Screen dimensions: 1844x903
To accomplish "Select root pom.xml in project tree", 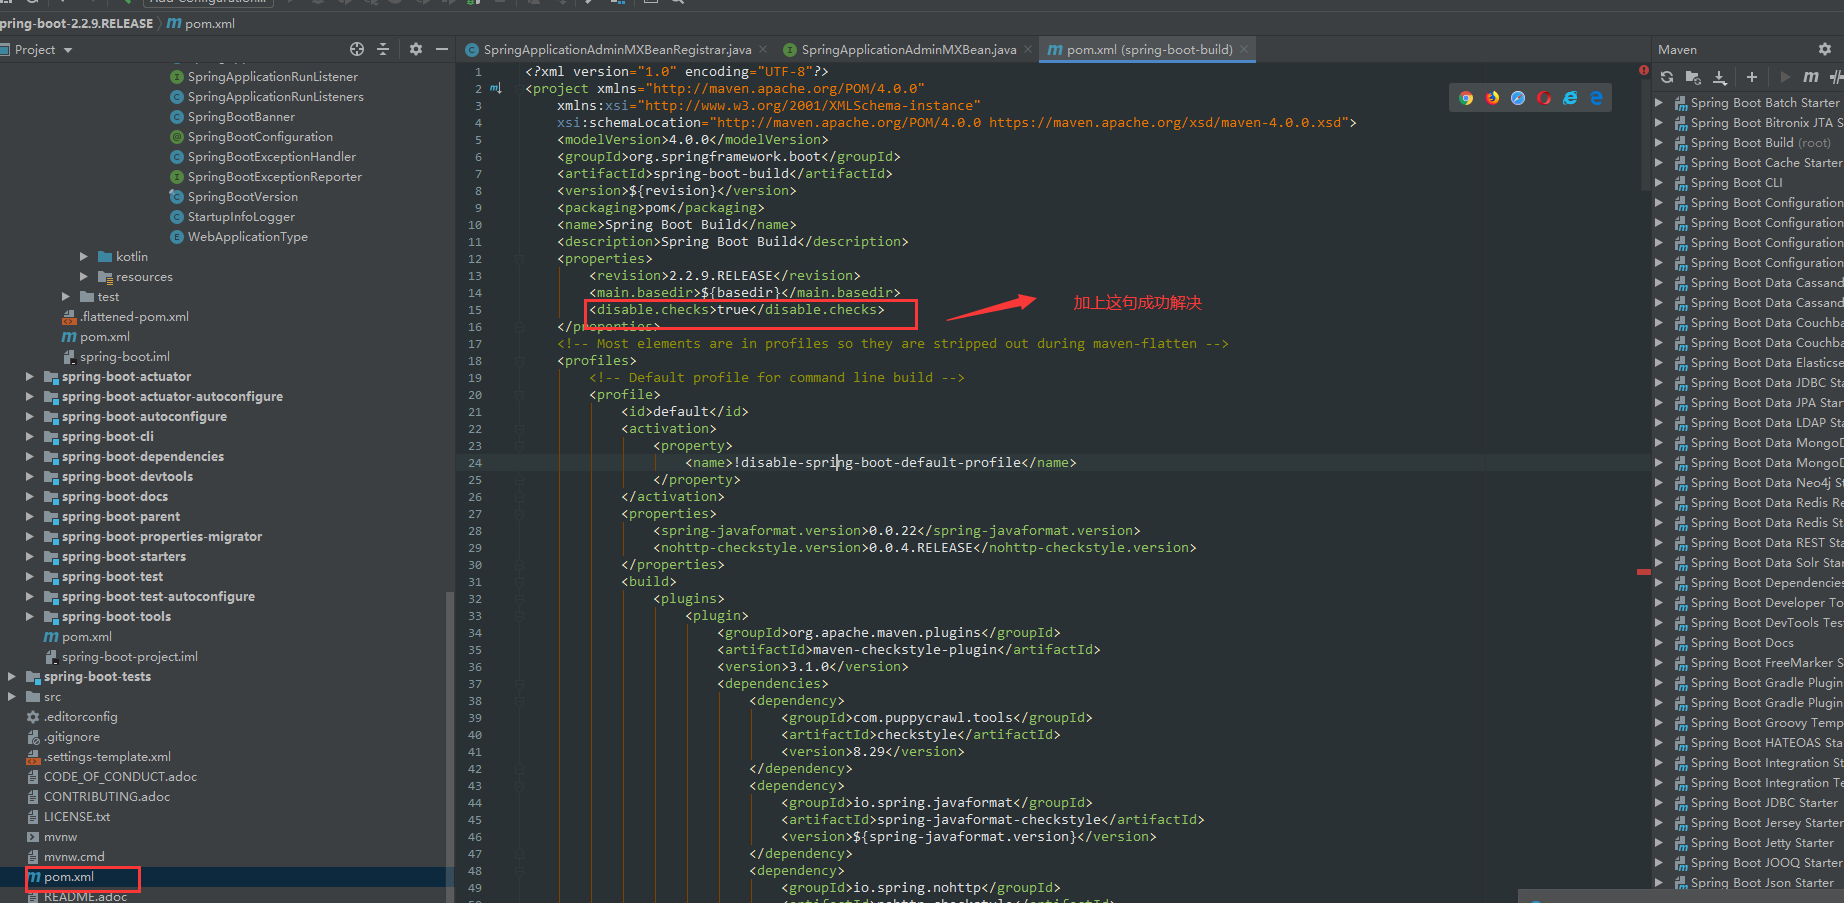I will pyautogui.click(x=69, y=877).
